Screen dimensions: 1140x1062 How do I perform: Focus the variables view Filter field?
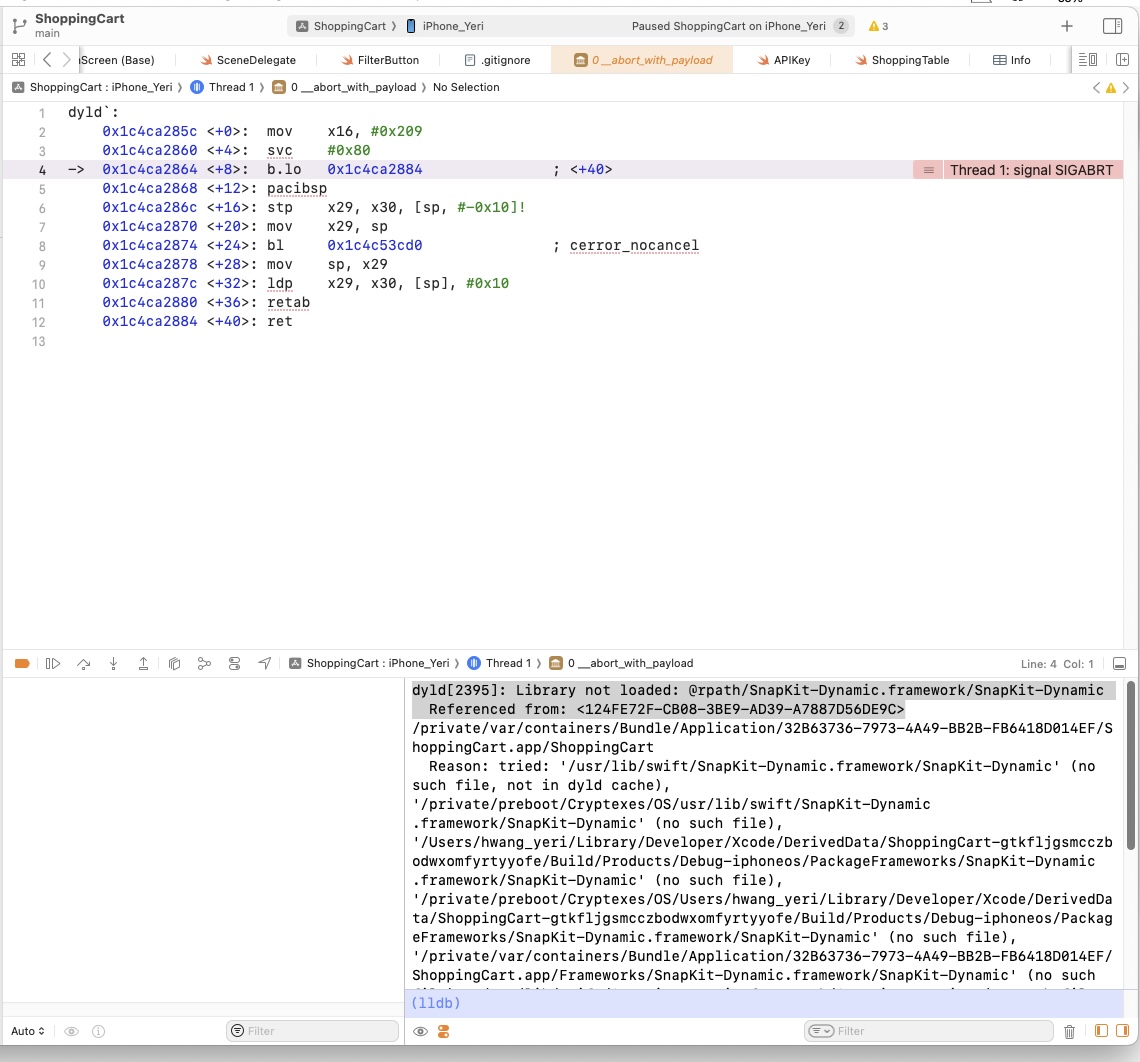coord(313,1031)
